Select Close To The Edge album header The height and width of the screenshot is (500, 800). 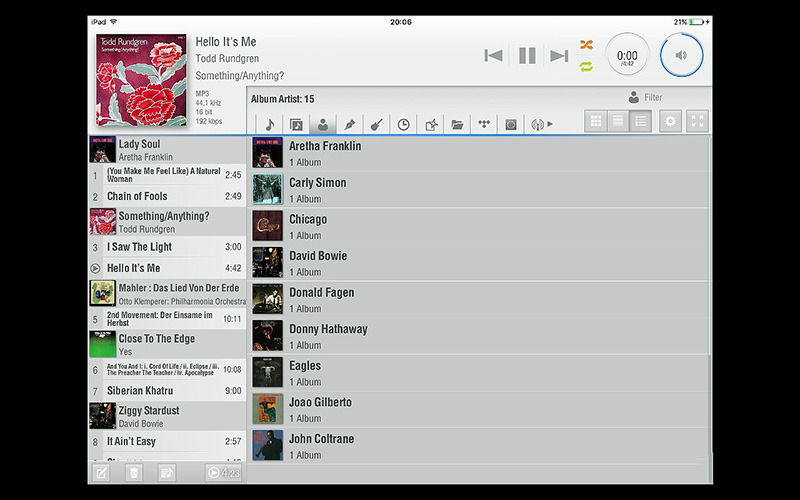coord(167,344)
